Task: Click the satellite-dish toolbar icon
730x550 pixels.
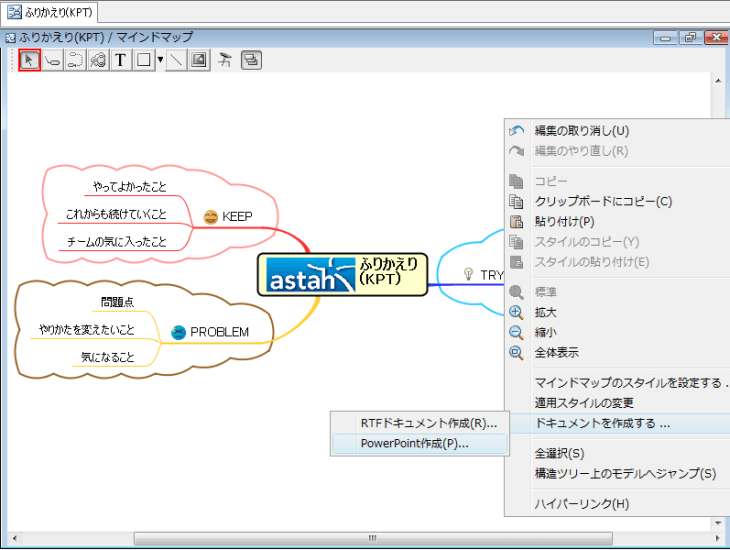Action: pyautogui.click(x=225, y=60)
